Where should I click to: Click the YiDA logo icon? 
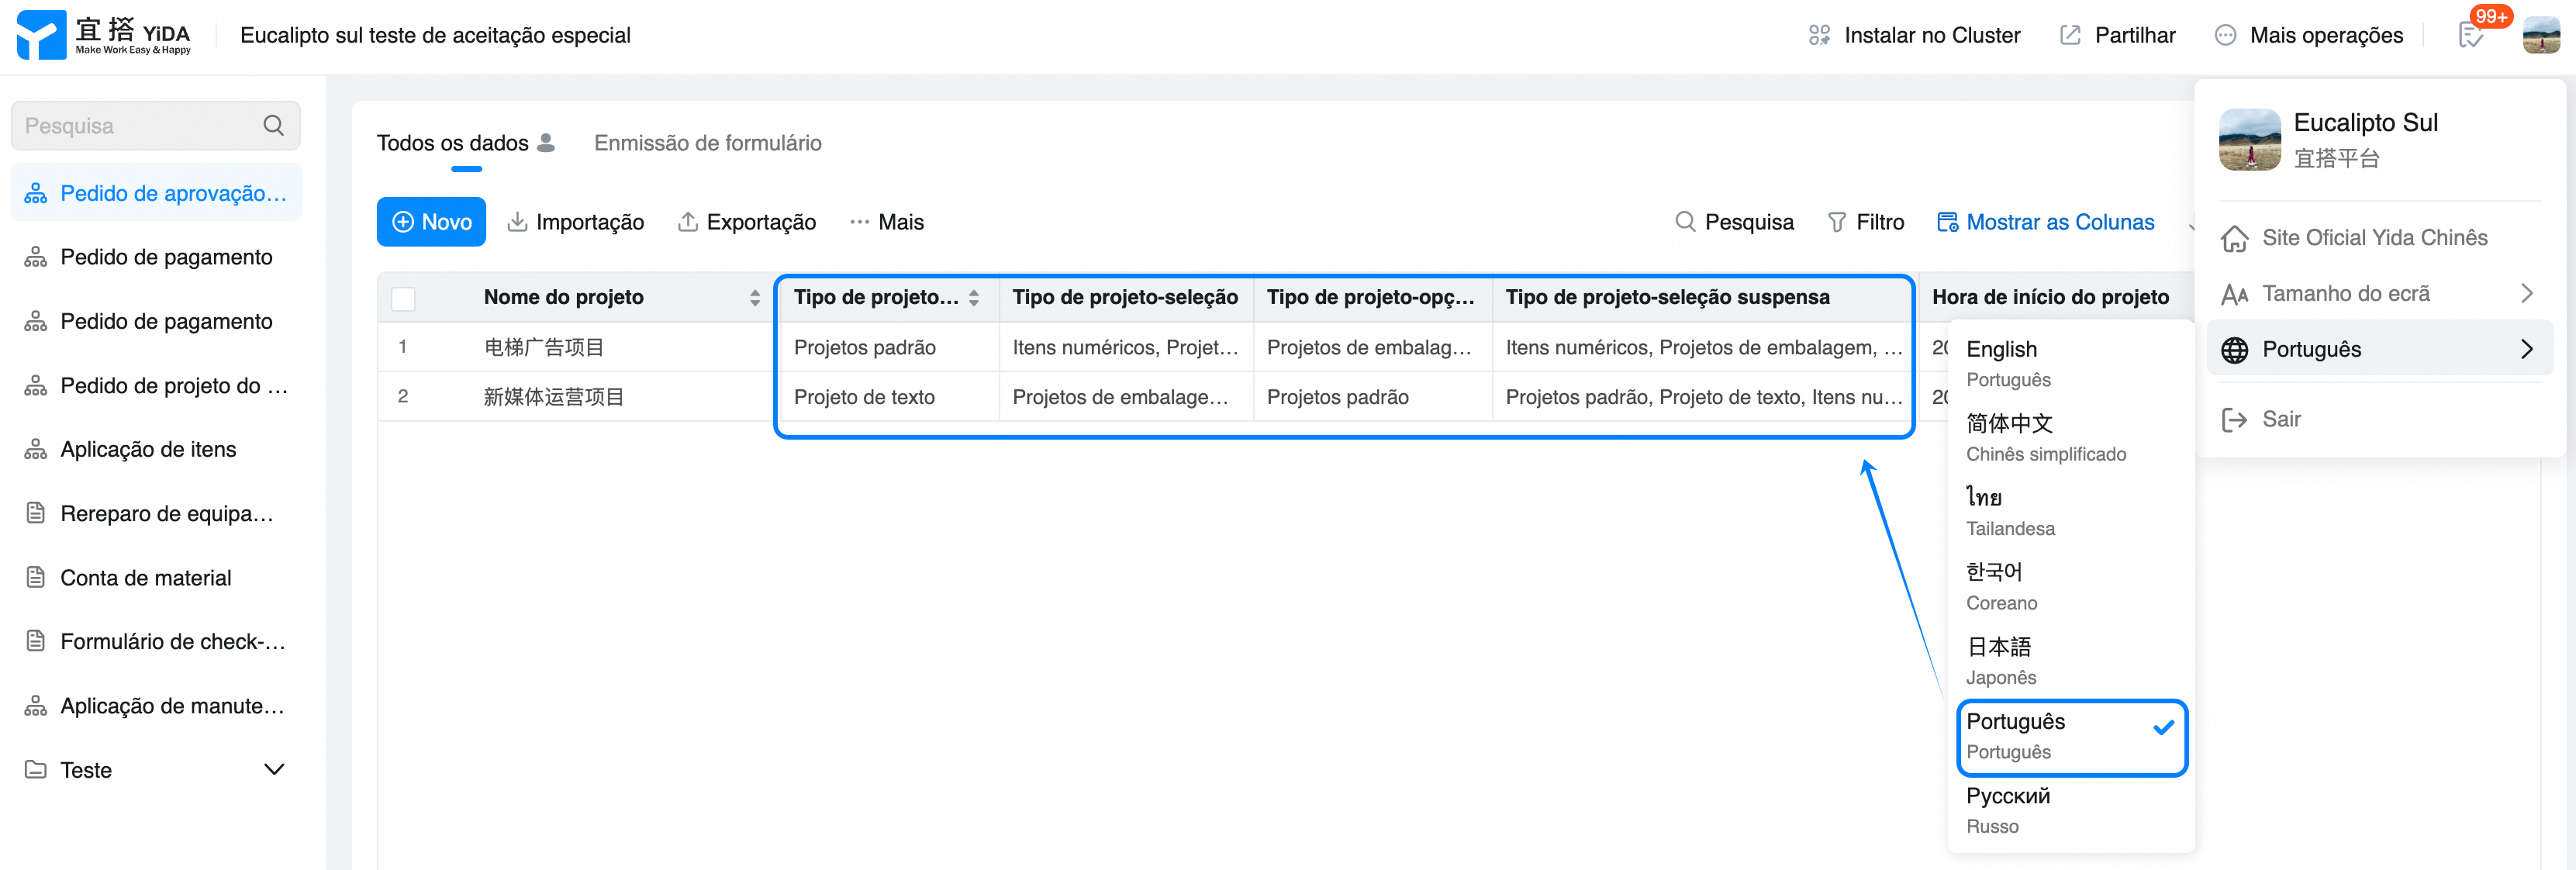click(41, 35)
